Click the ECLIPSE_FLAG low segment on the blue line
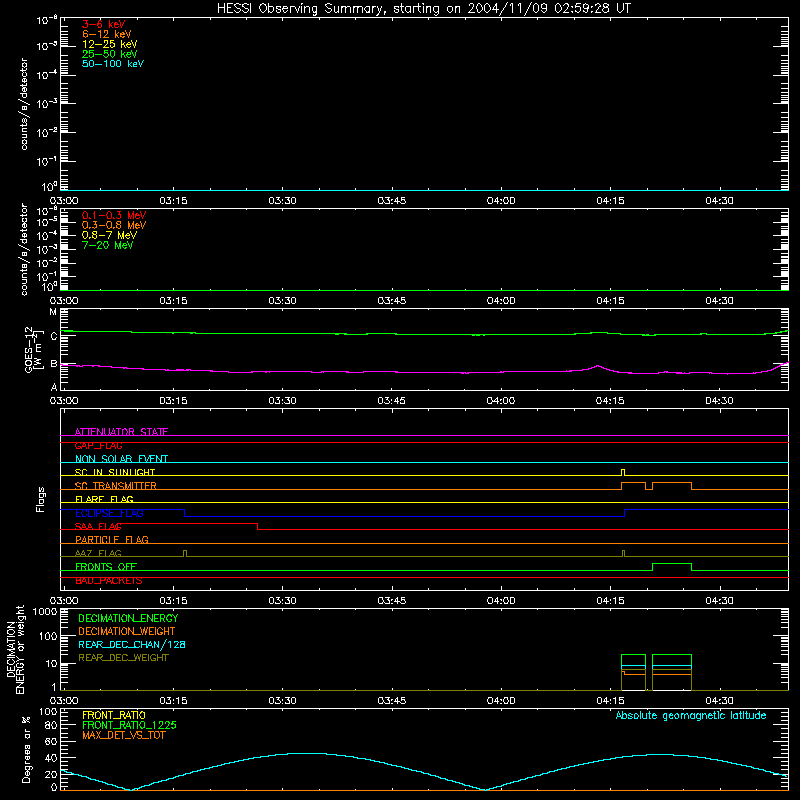800x800 pixels. 405,516
